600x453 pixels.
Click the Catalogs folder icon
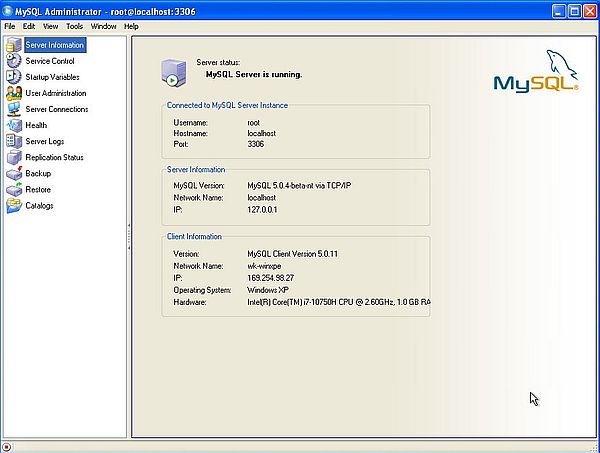[14, 205]
